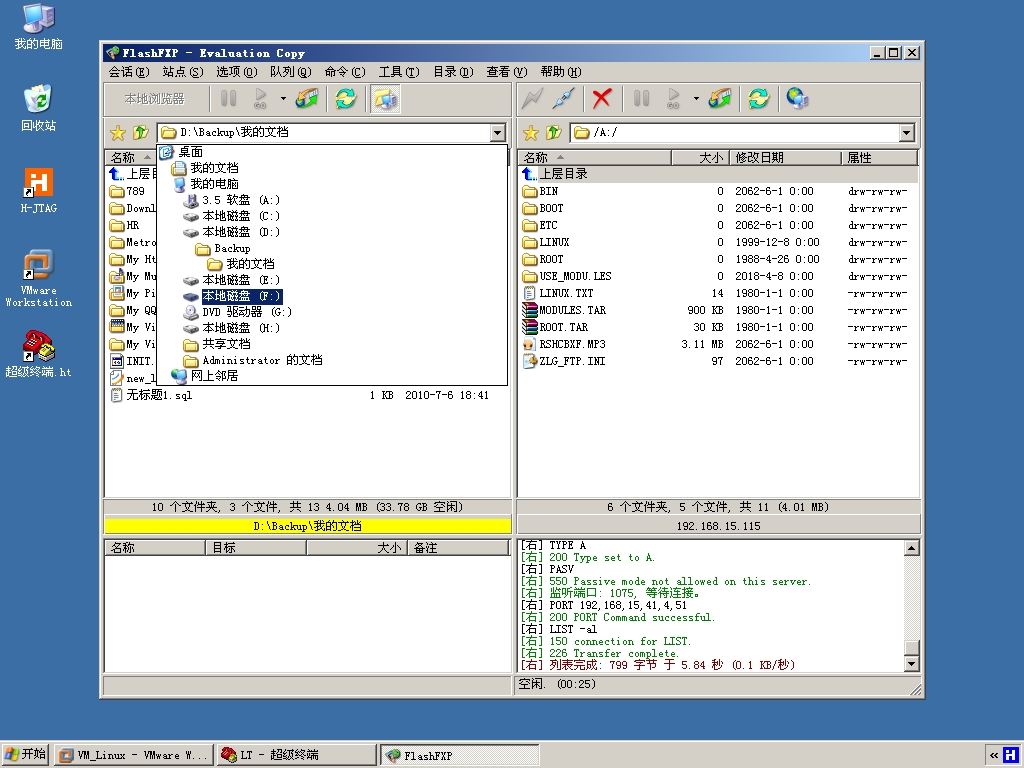Click the globe remote browser icon

[x=797, y=99]
